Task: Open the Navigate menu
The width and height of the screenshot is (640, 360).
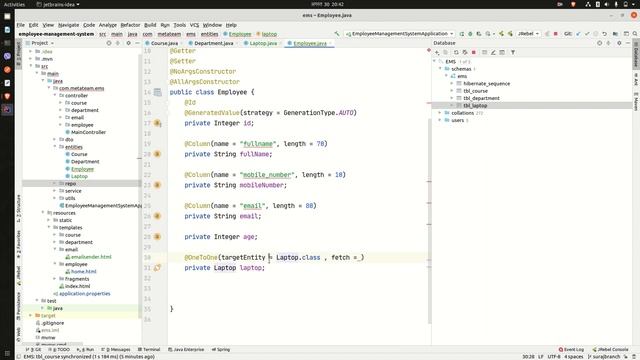Action: (x=68, y=25)
